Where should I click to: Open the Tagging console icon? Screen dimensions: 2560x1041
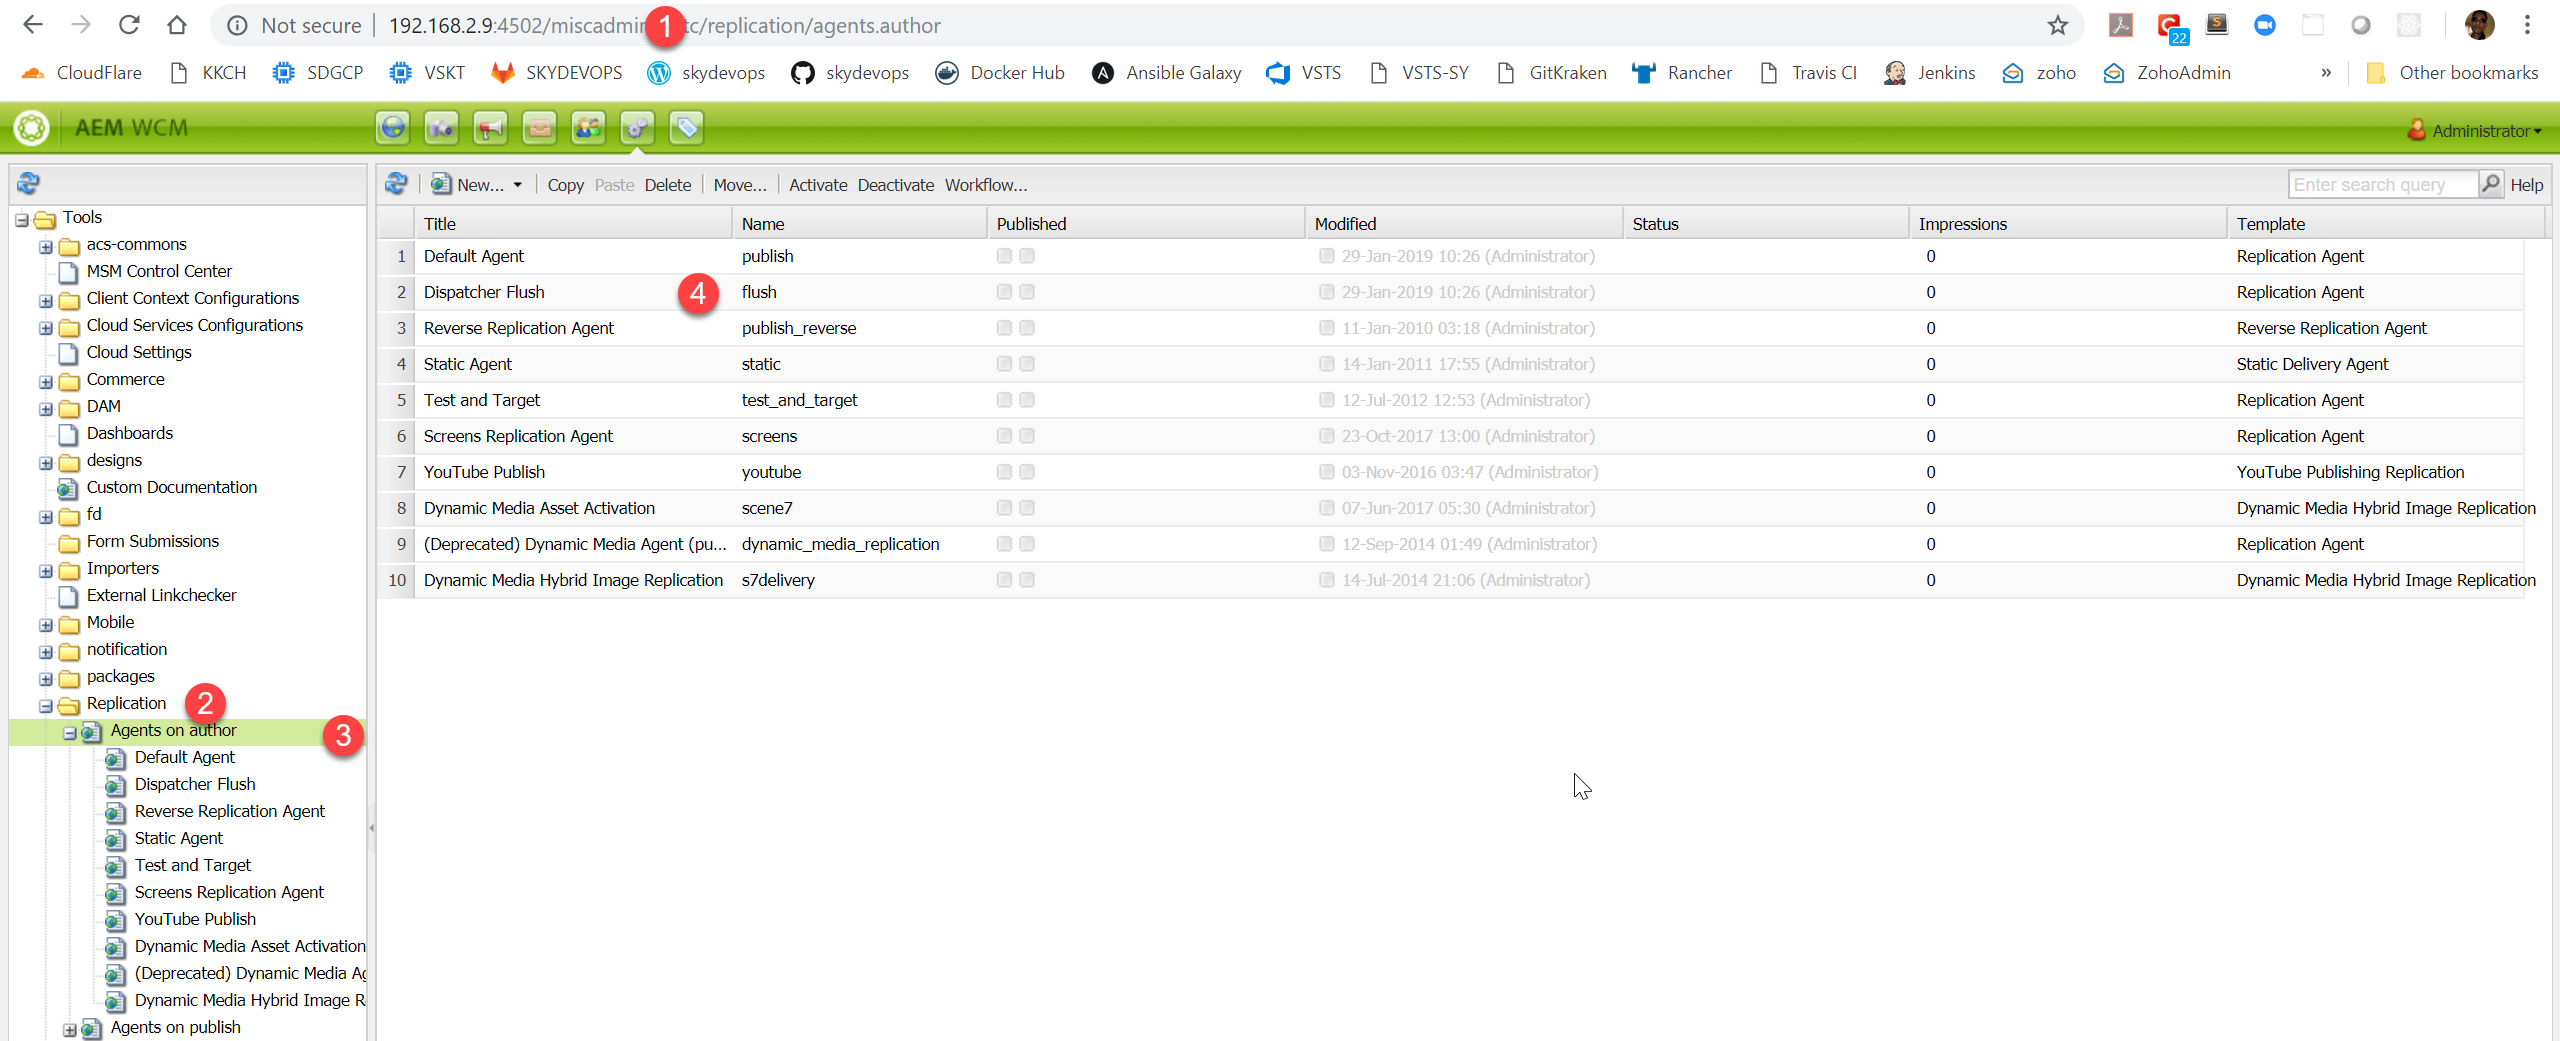[686, 127]
